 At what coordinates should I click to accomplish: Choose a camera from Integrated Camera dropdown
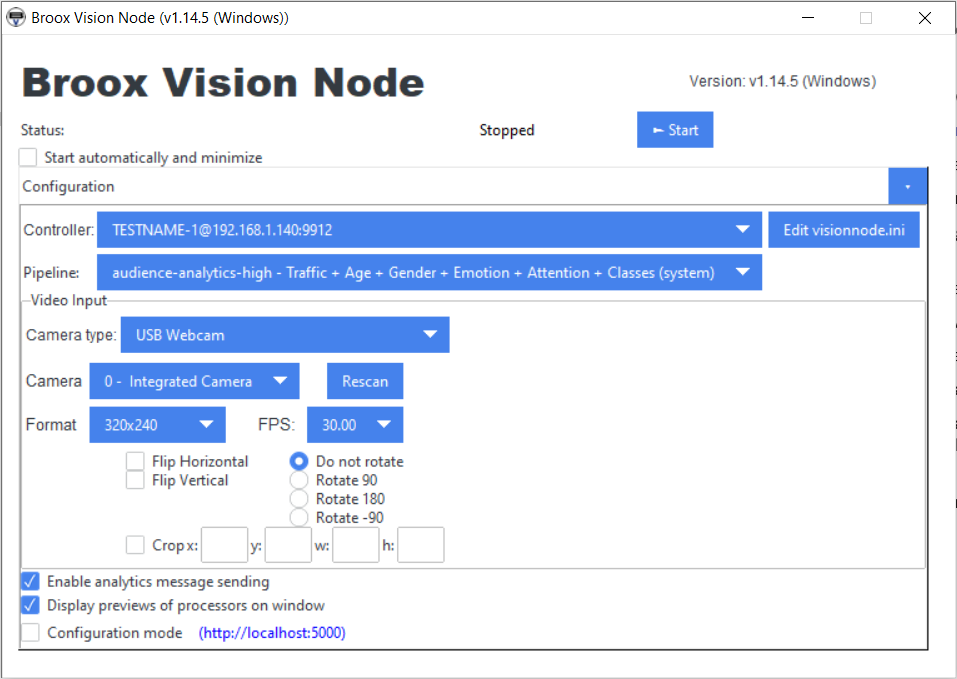194,381
